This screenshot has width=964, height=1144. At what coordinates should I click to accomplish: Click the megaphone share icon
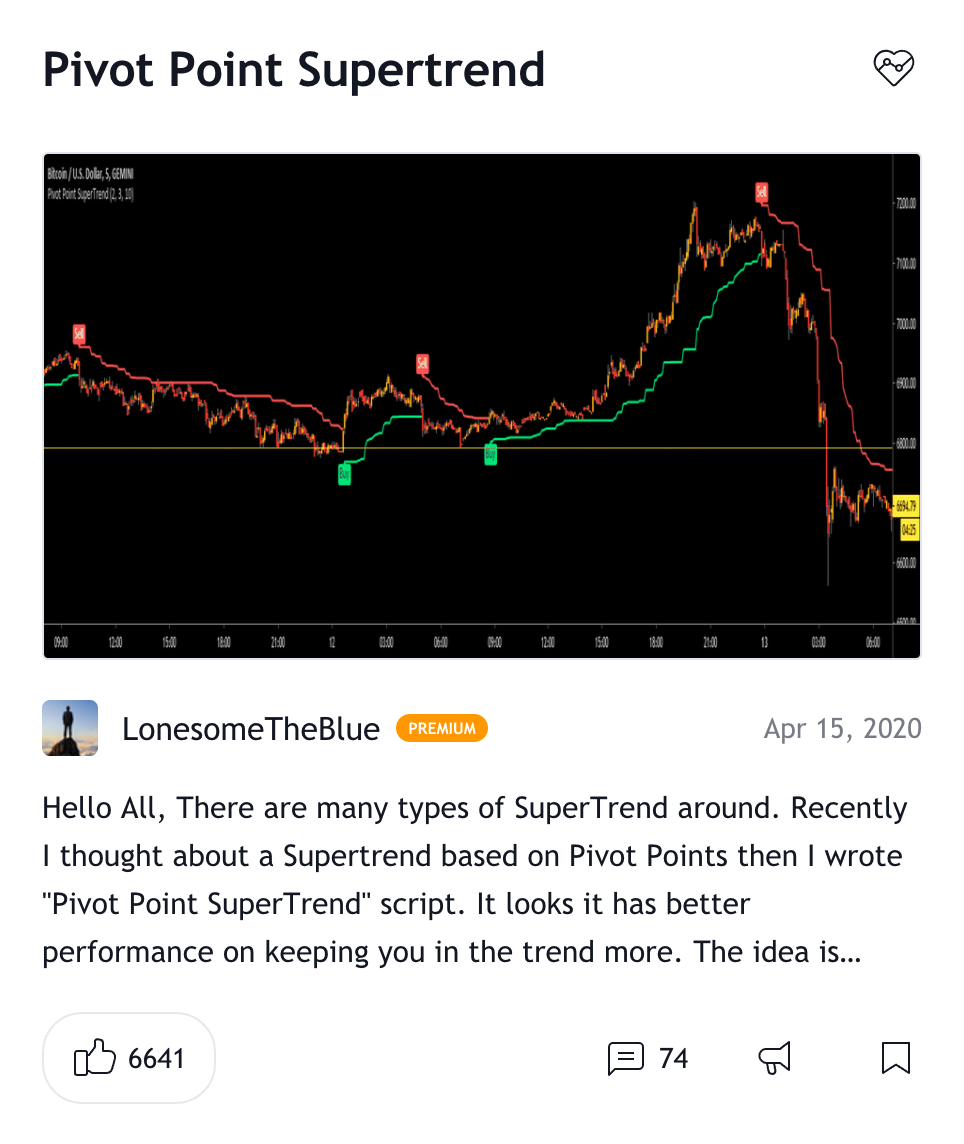pyautogui.click(x=775, y=1058)
